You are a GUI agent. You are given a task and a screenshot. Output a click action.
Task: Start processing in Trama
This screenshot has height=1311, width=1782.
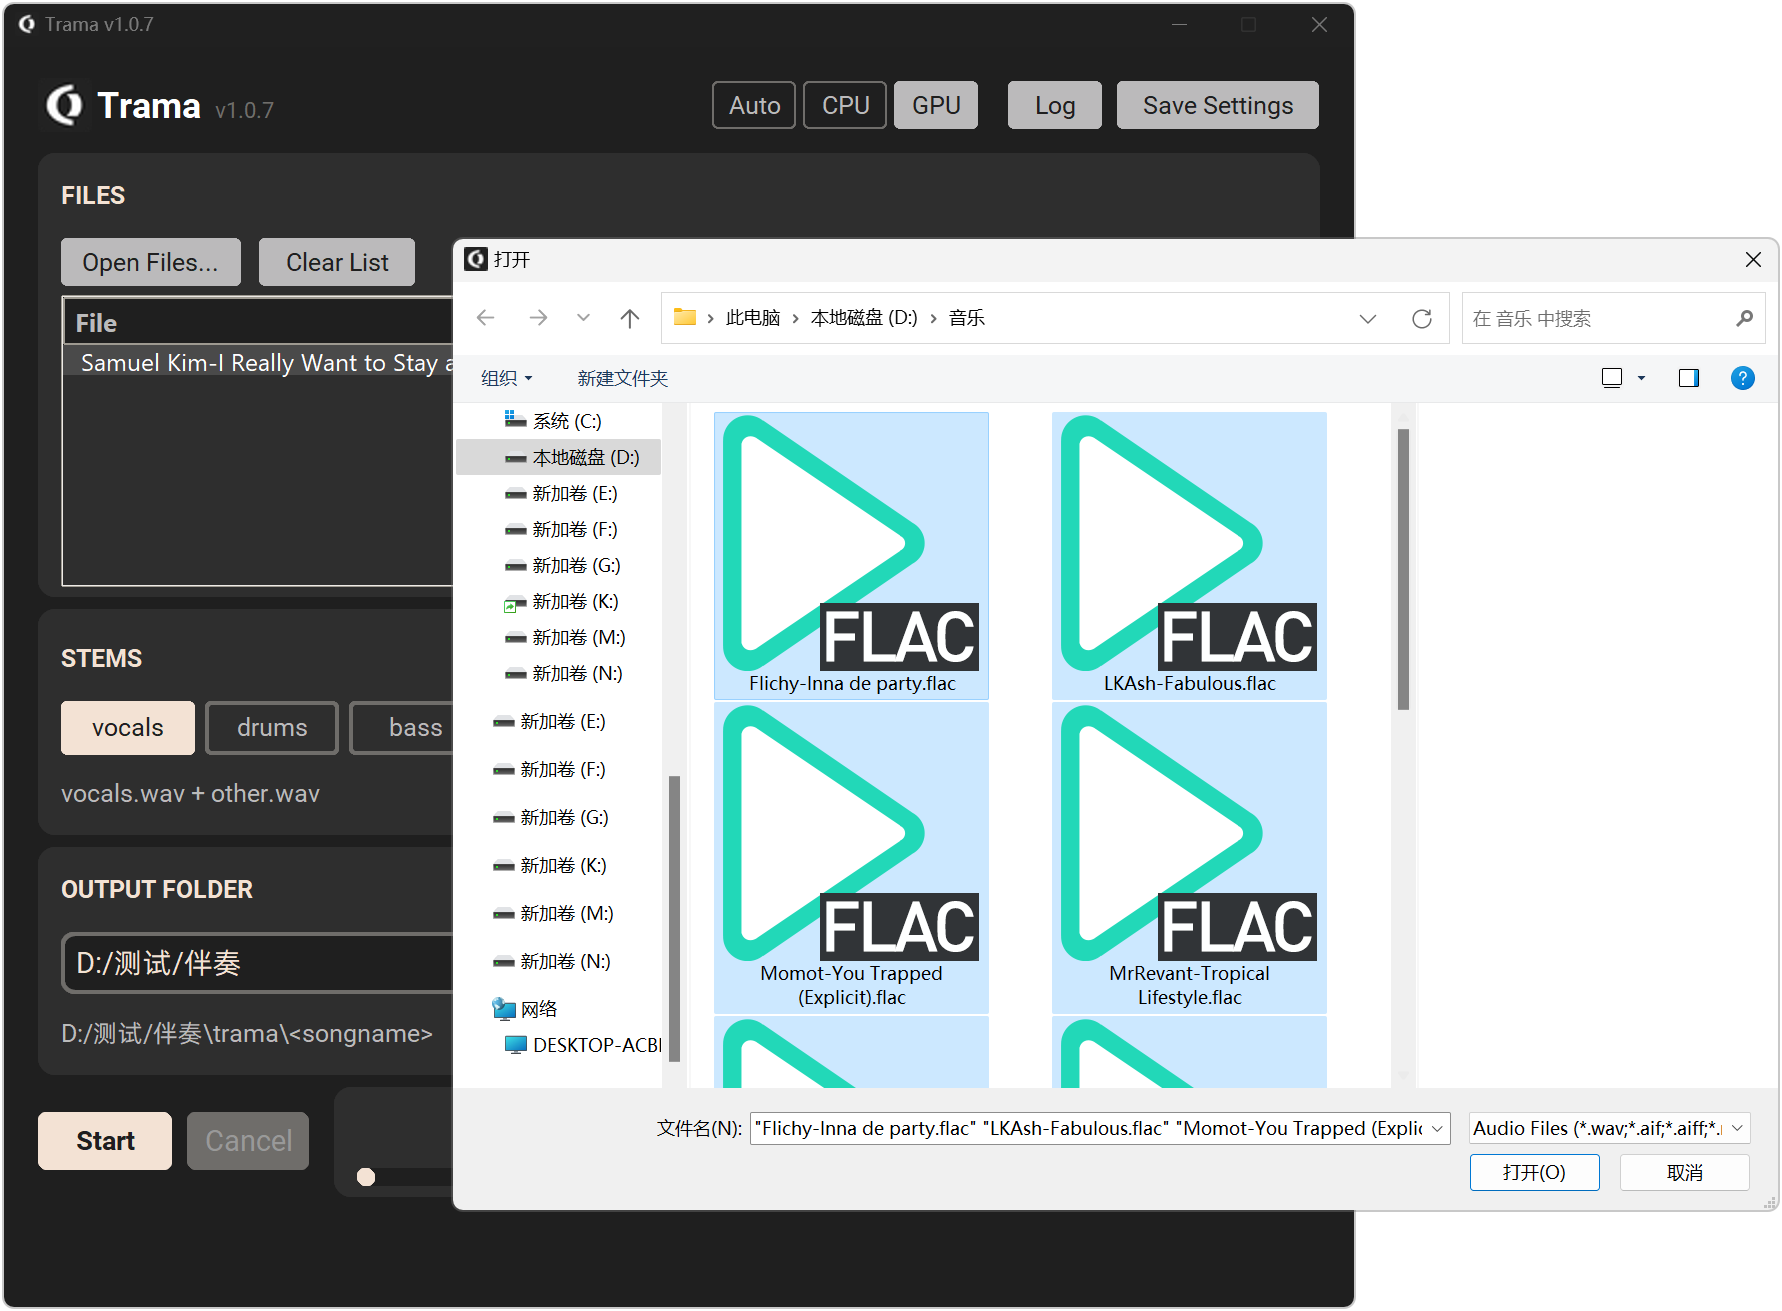click(105, 1141)
